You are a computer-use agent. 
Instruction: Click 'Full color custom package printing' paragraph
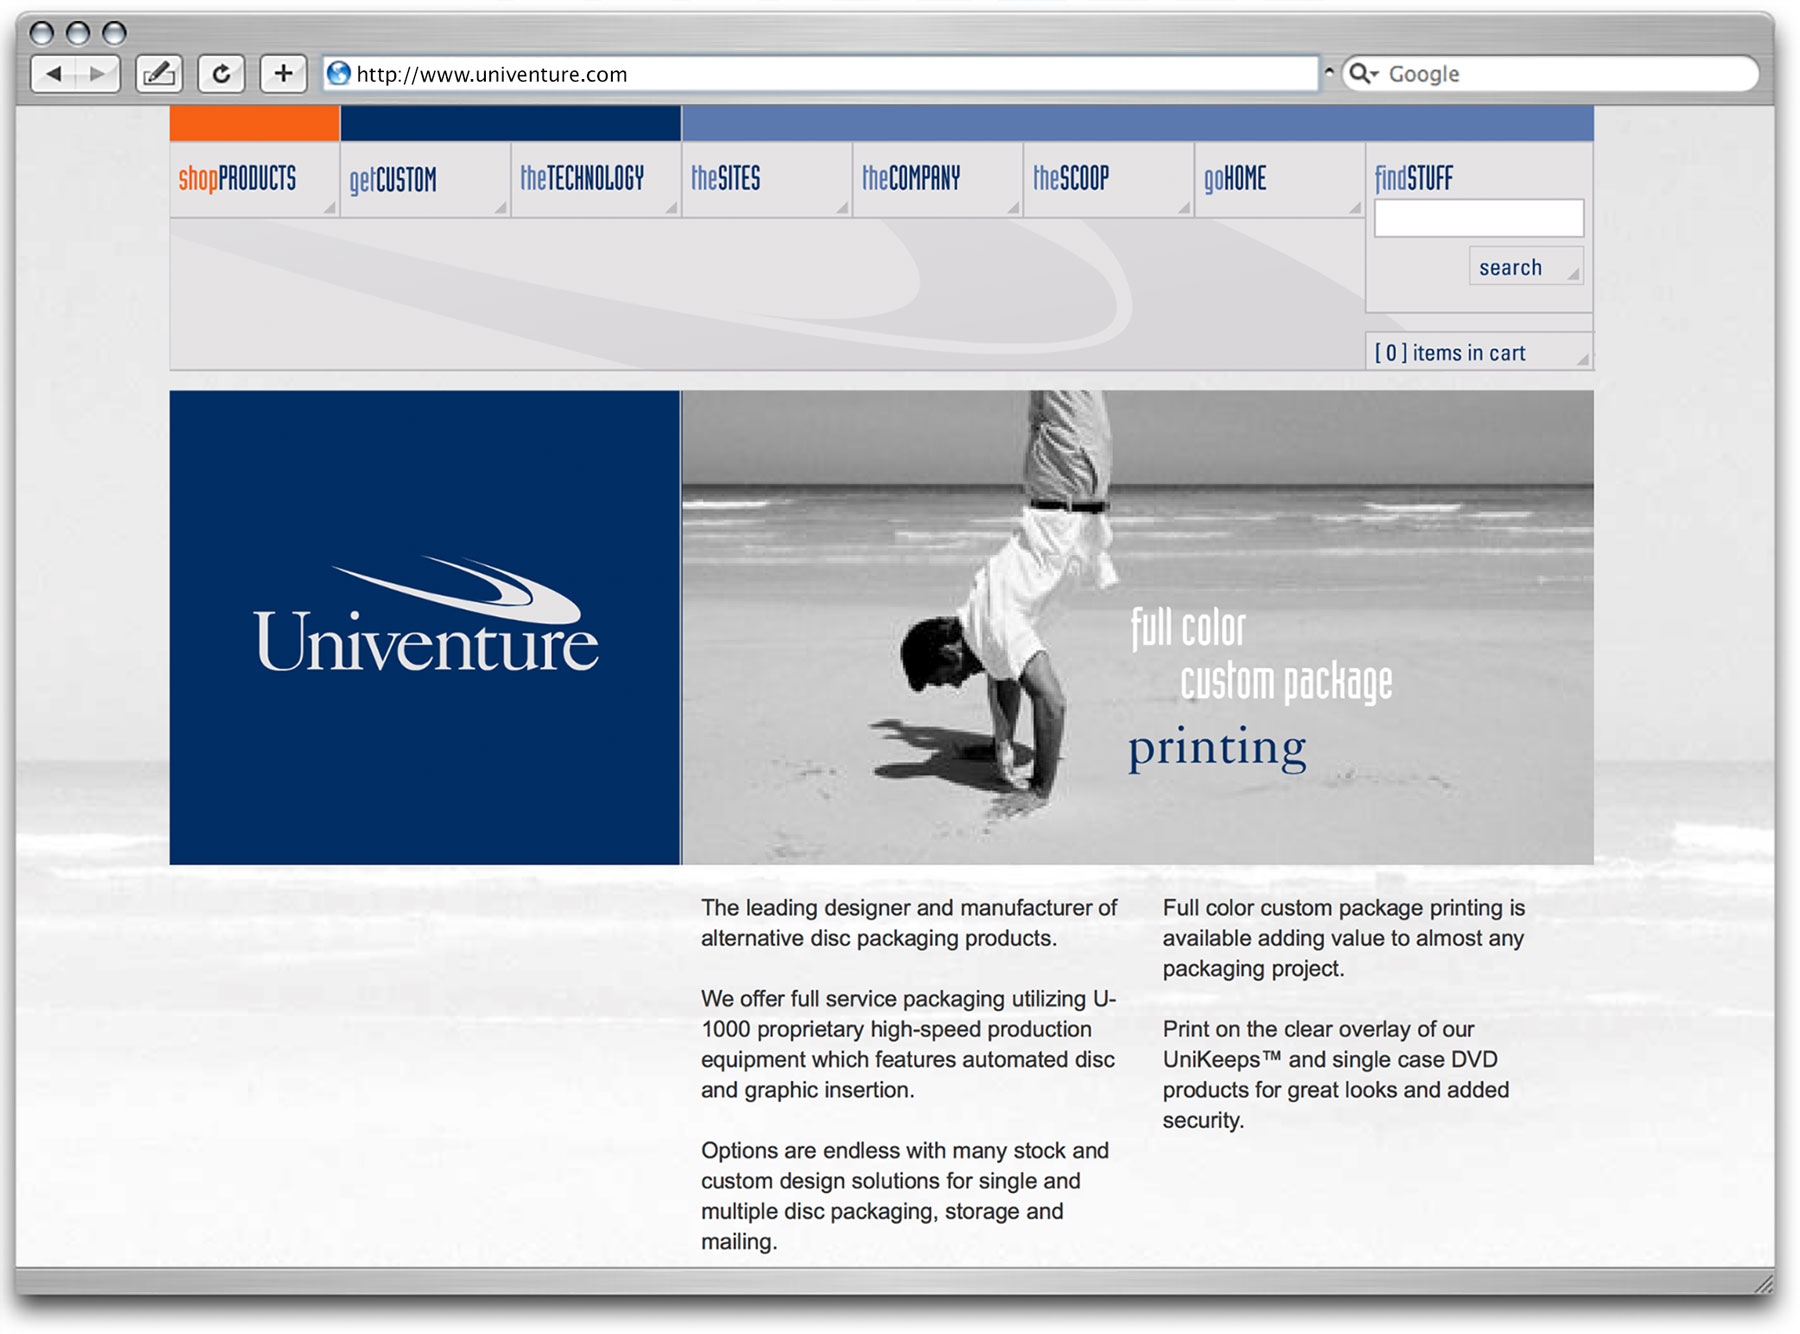coord(1344,938)
